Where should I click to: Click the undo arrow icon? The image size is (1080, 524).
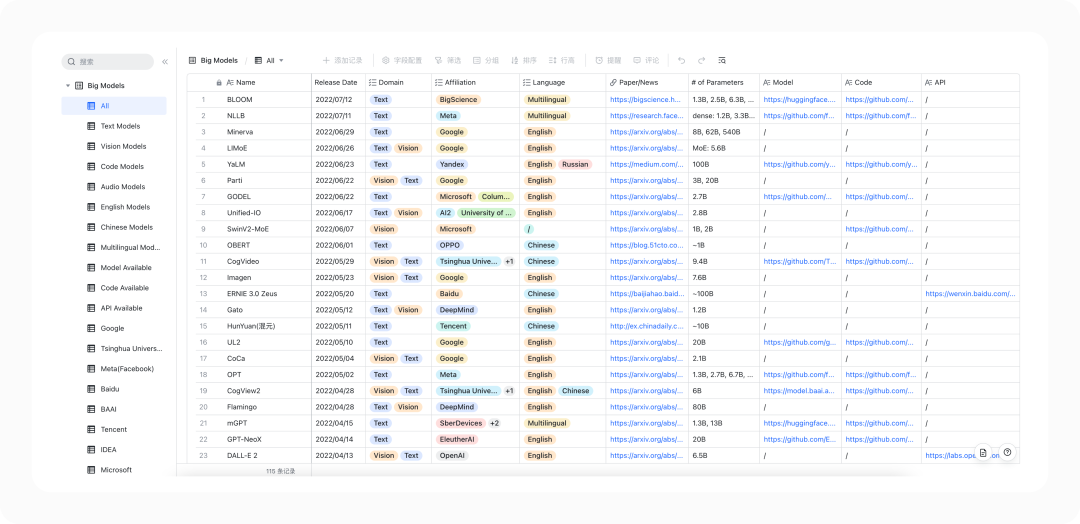click(x=682, y=61)
